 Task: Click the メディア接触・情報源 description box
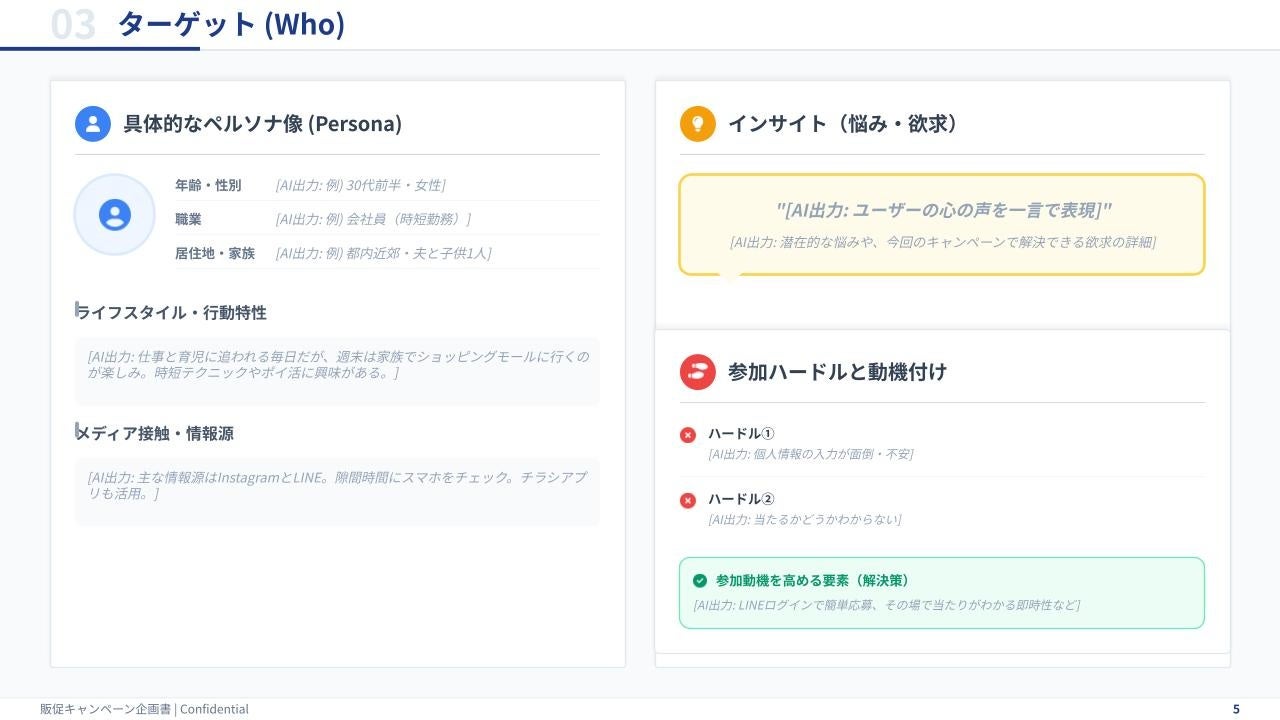point(337,491)
